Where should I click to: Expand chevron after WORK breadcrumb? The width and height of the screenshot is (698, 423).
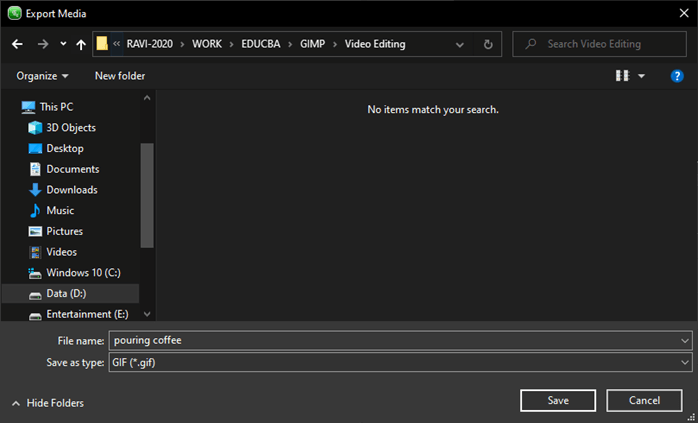point(231,44)
